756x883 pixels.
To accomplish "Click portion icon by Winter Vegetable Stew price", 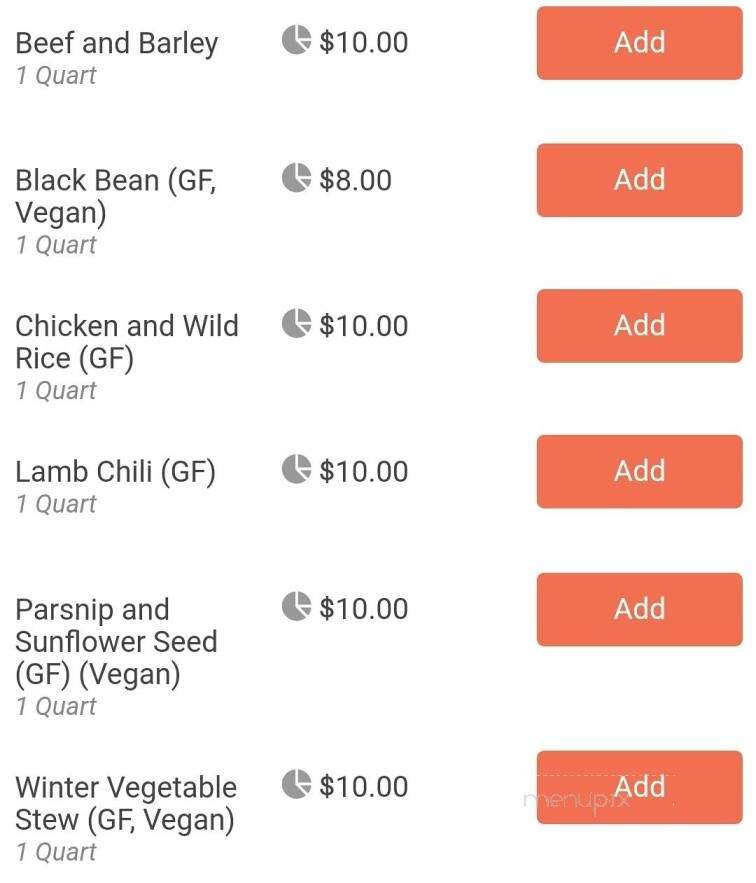I will [x=296, y=784].
